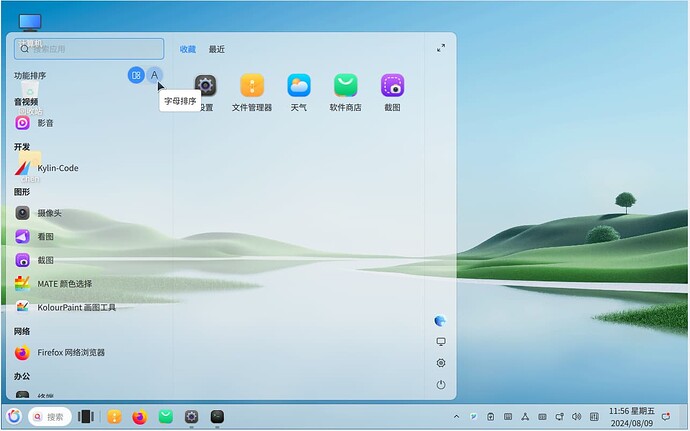This screenshot has height=431, width=690.
Task: Click the power button in the start menu
Action: (441, 385)
